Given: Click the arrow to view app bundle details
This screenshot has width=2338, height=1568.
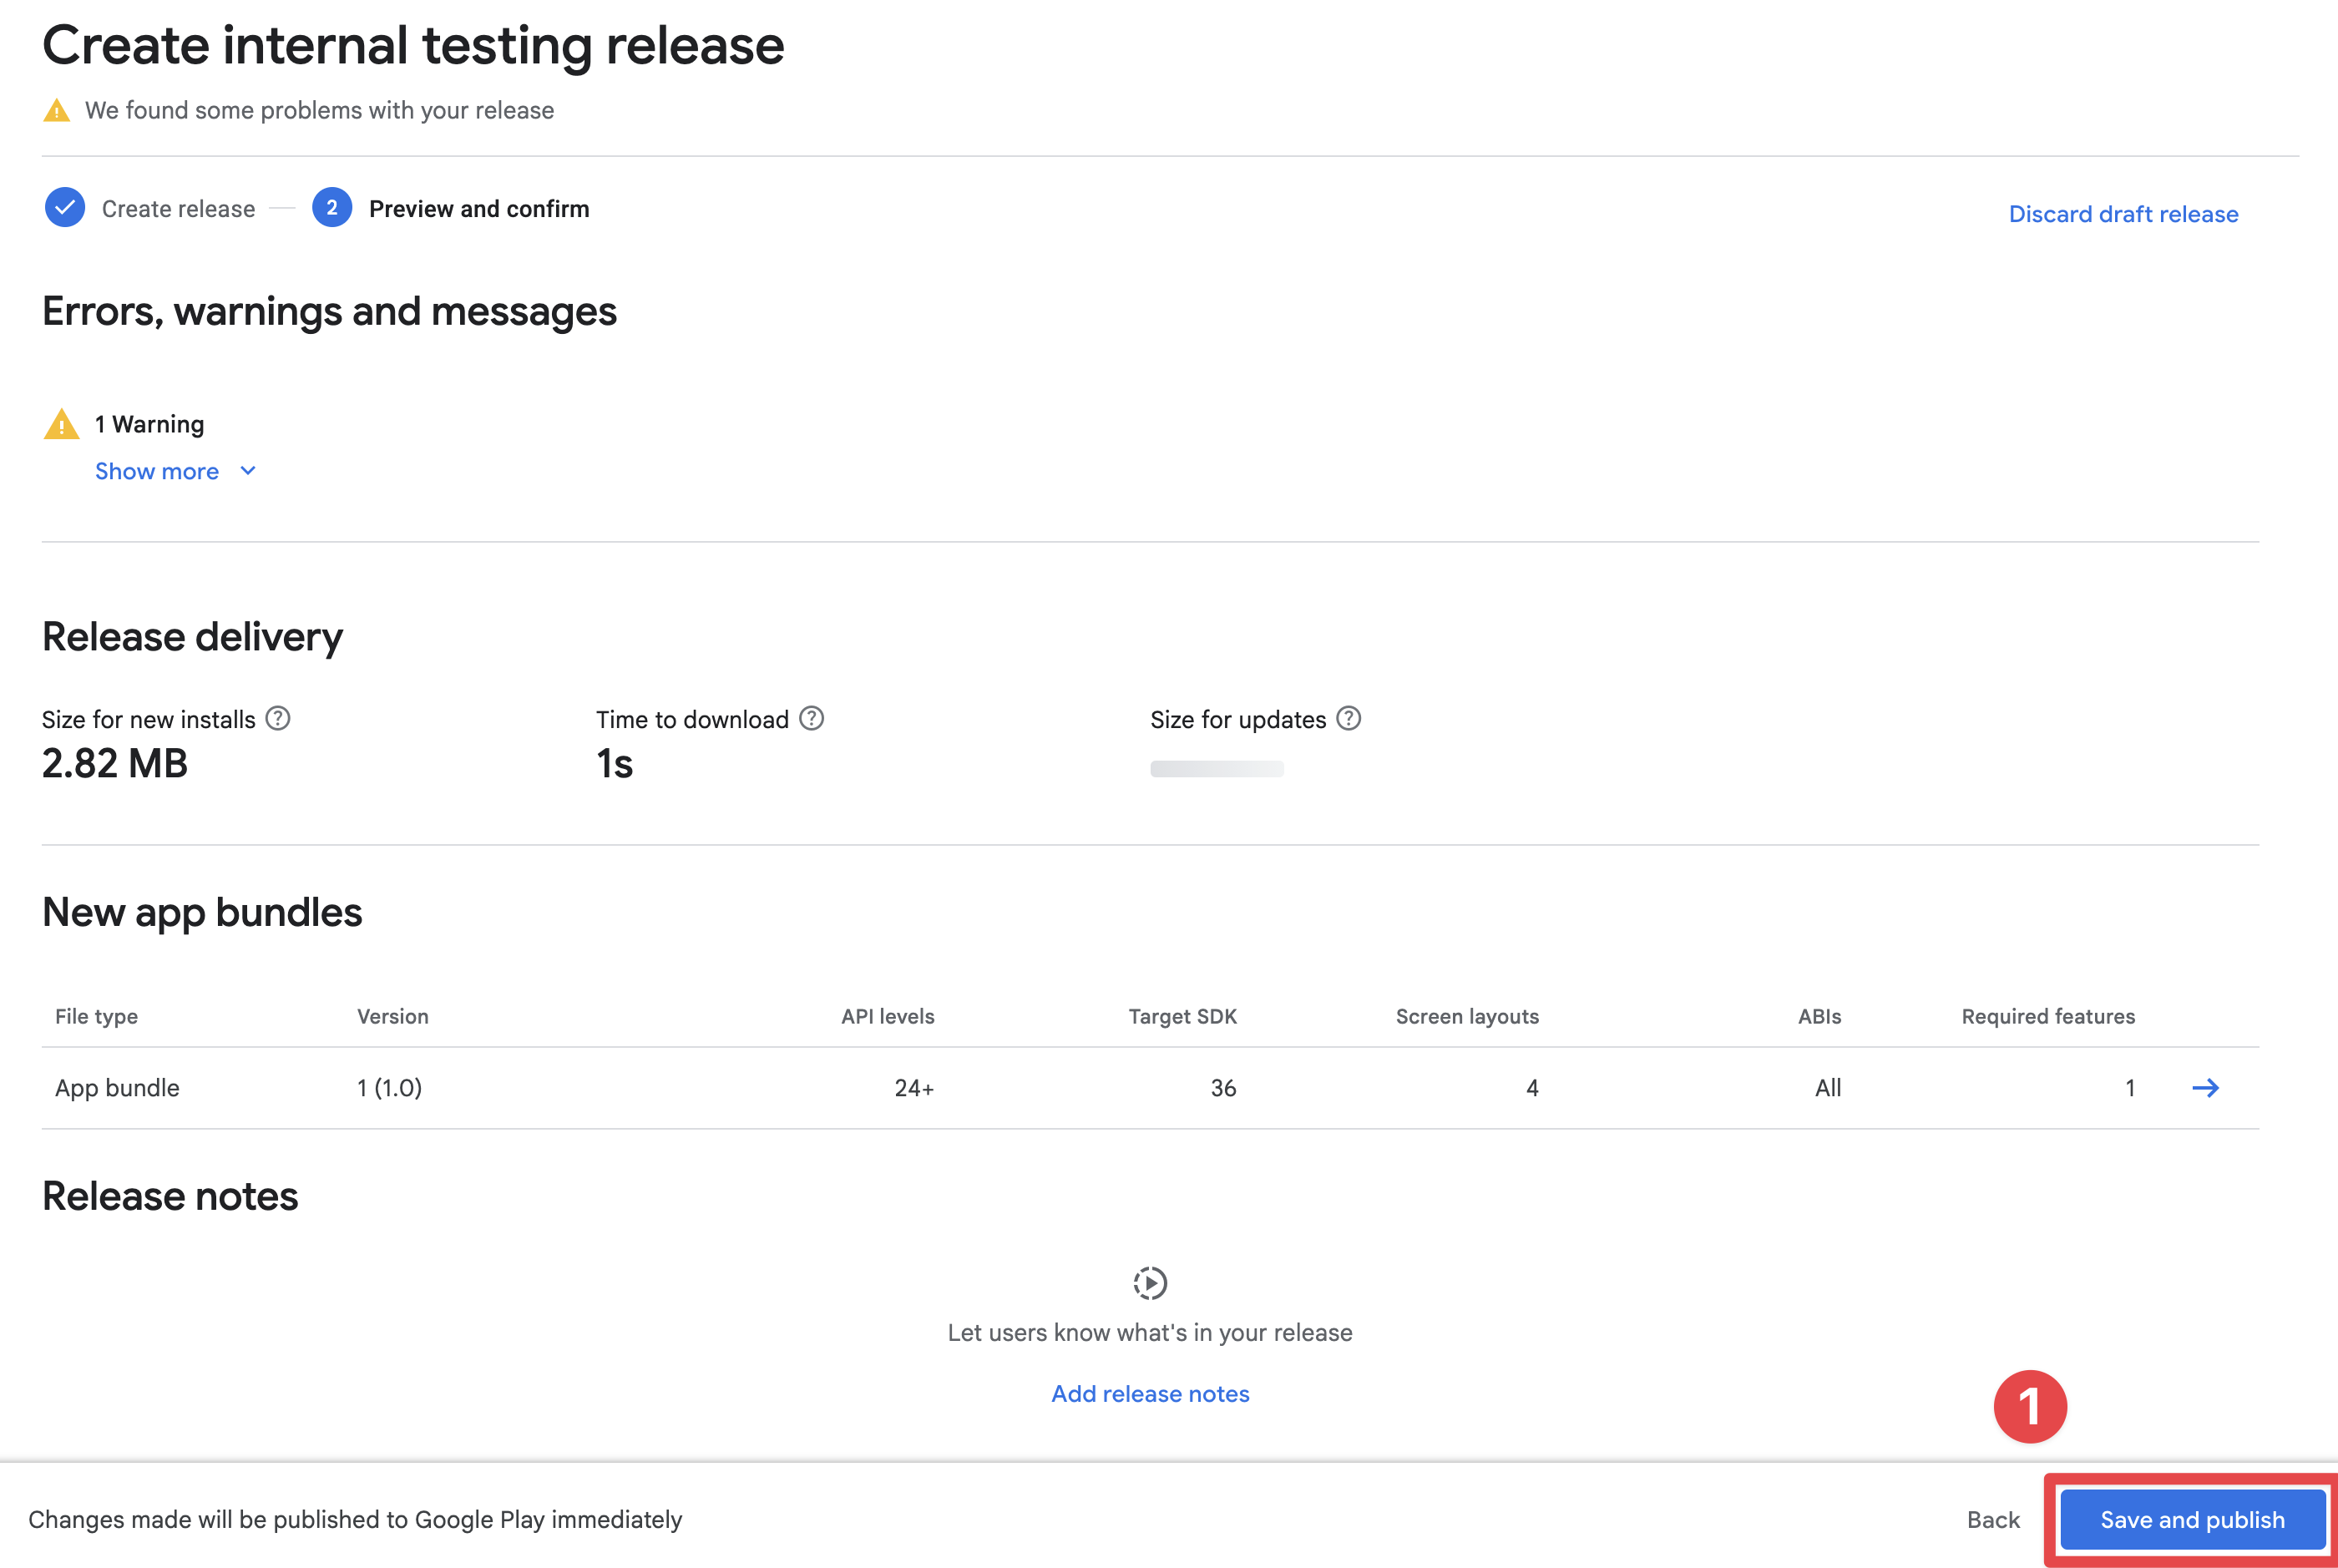Looking at the screenshot, I should pos(2207,1088).
